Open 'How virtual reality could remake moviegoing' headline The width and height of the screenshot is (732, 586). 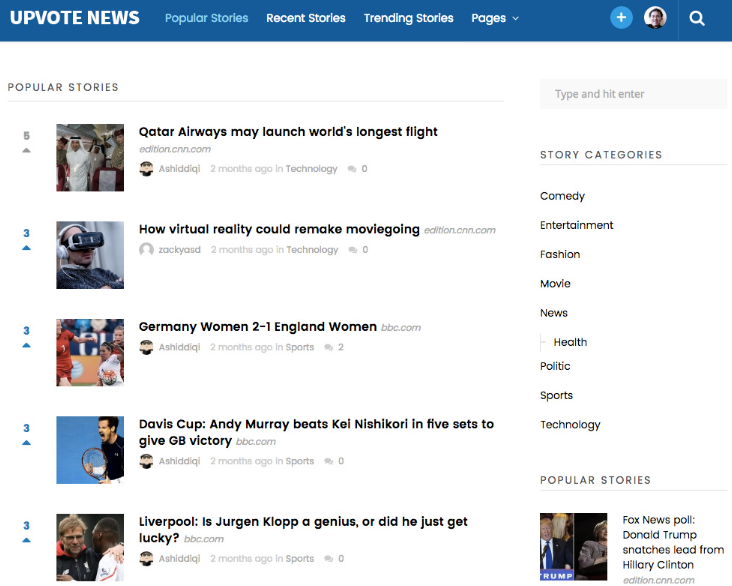coord(279,229)
